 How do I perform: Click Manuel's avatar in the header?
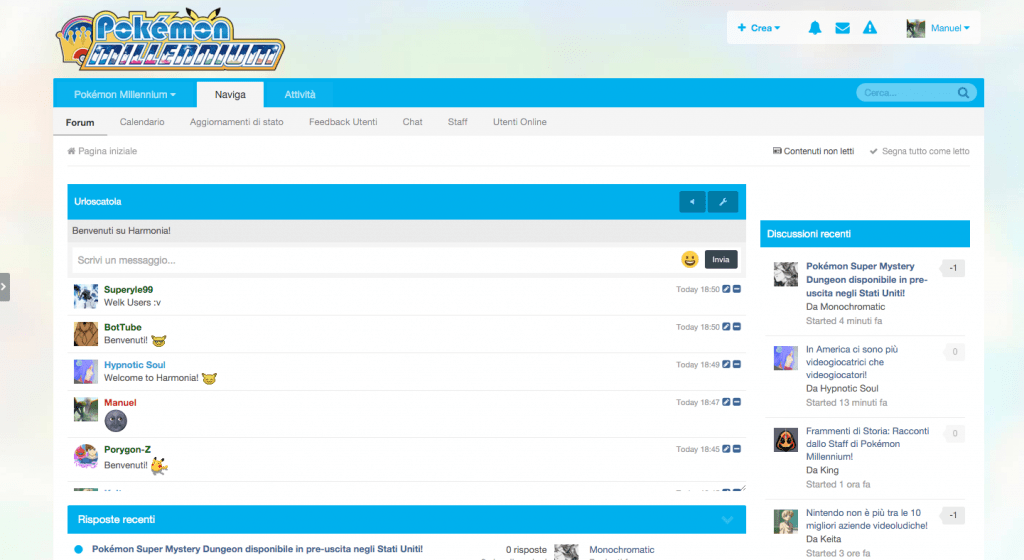tap(916, 28)
